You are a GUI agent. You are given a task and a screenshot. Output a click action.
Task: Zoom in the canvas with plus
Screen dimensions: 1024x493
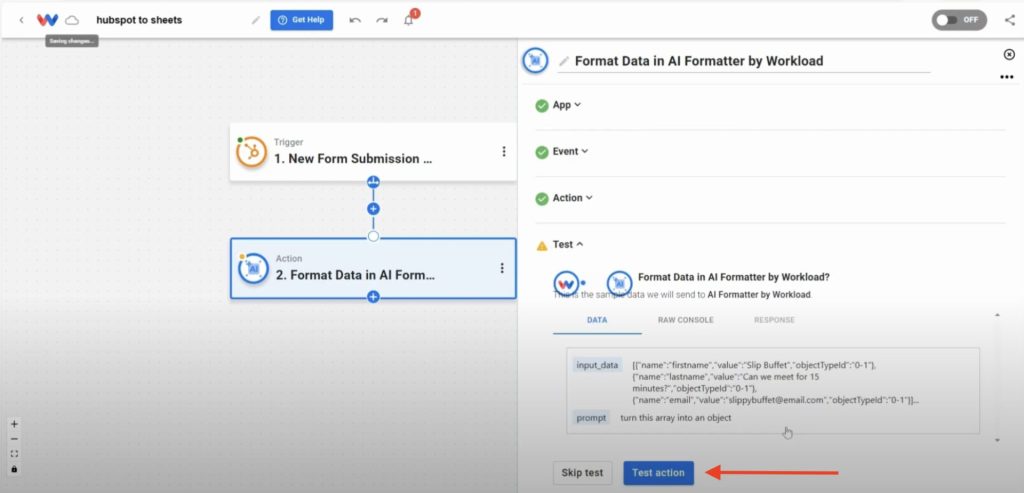pyautogui.click(x=14, y=424)
